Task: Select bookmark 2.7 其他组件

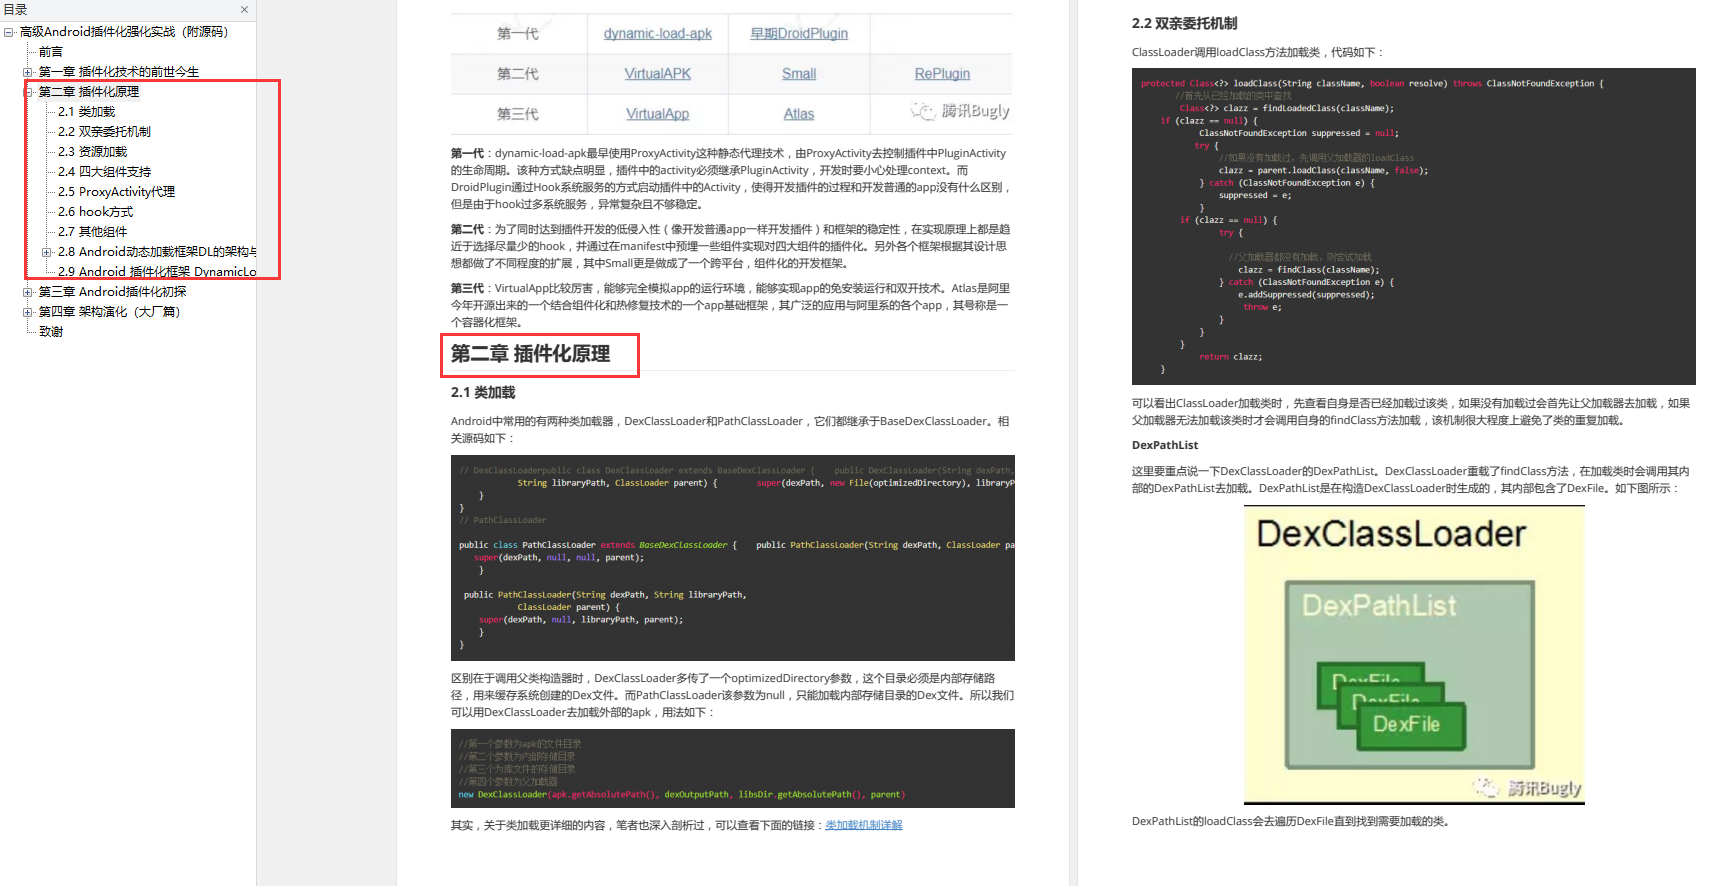Action: pyautogui.click(x=93, y=232)
